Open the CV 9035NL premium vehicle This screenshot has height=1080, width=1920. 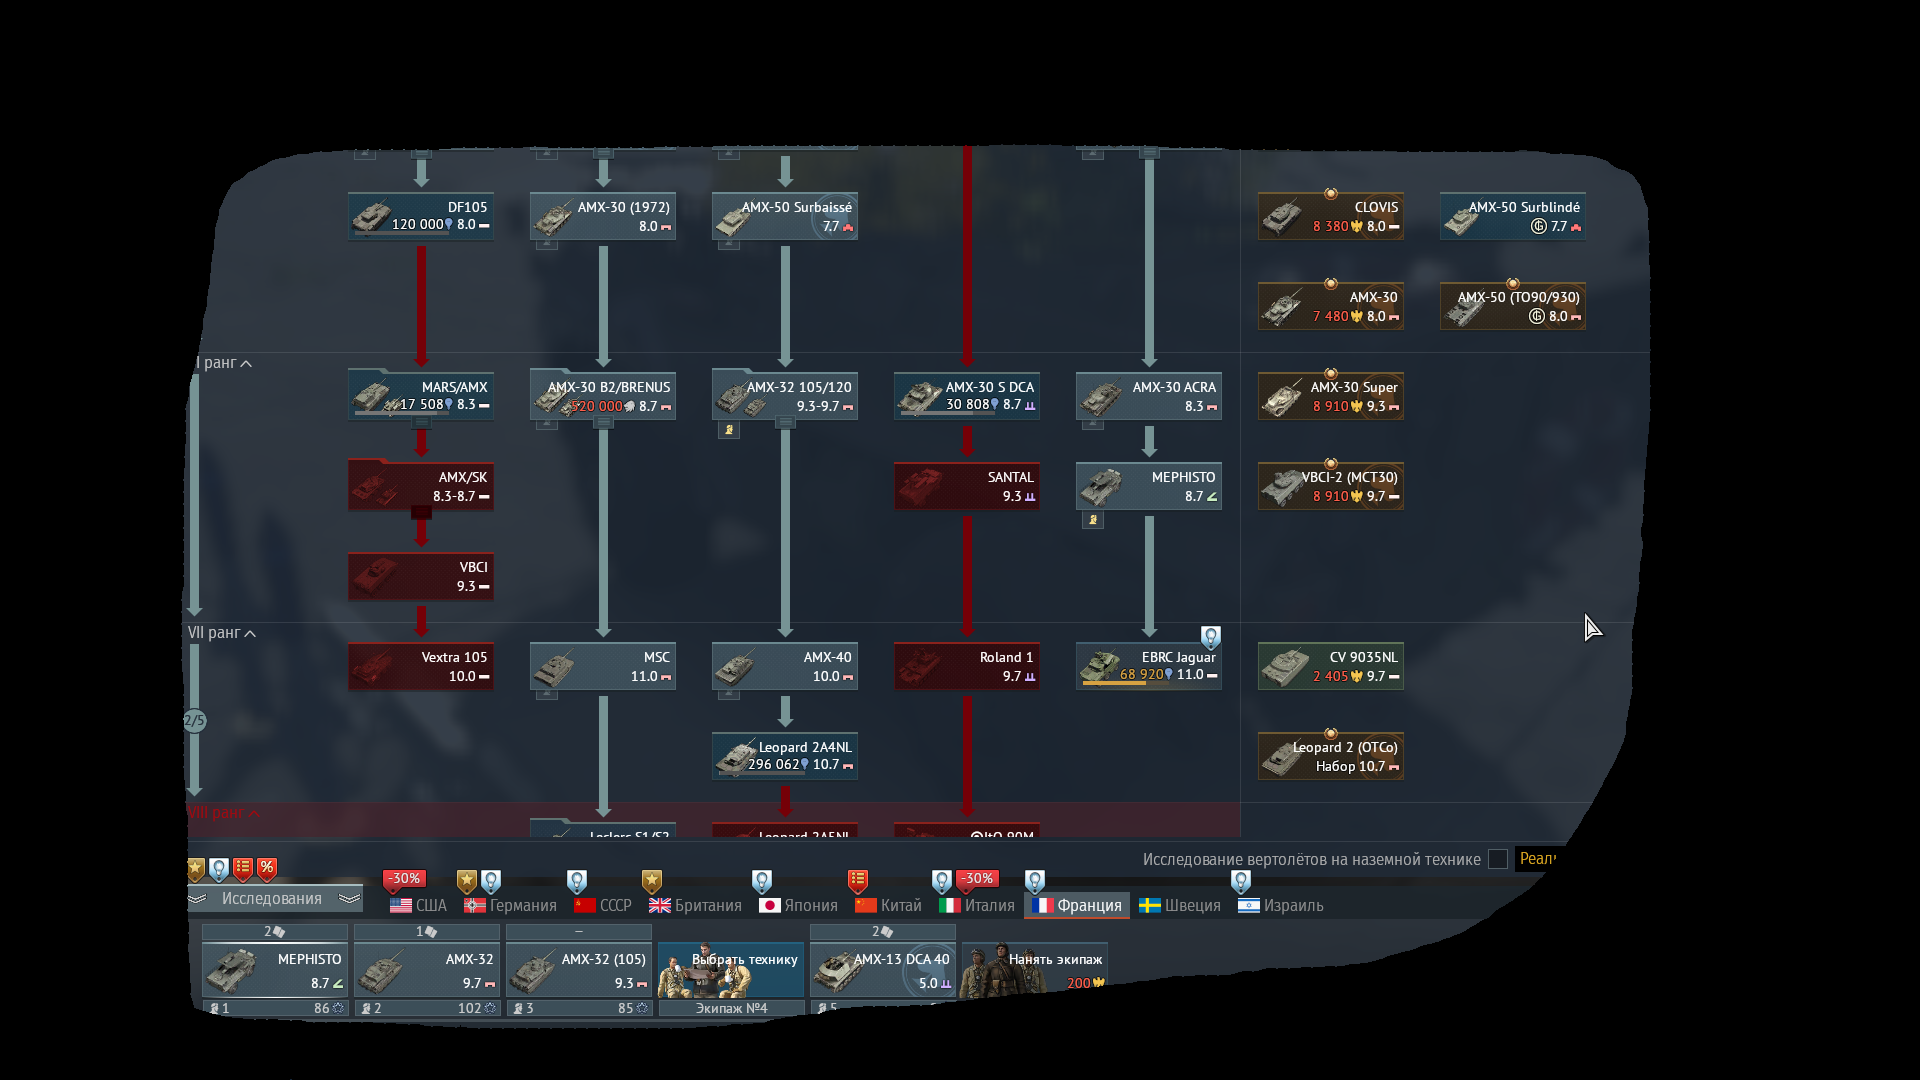click(x=1330, y=666)
